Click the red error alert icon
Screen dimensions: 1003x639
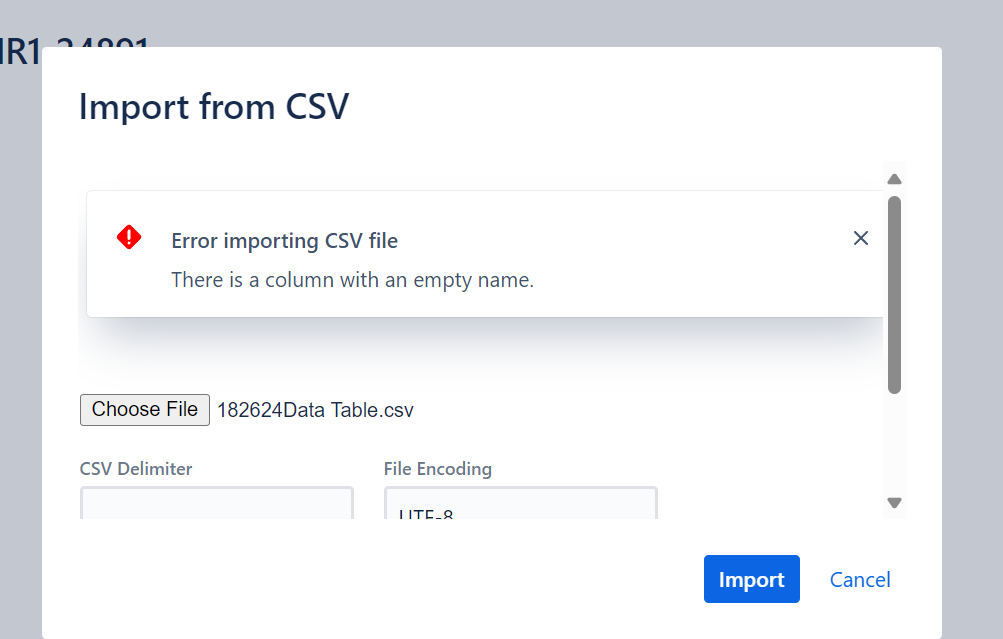129,237
